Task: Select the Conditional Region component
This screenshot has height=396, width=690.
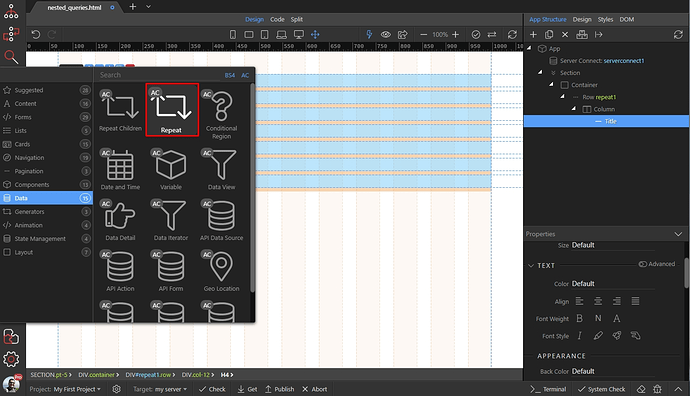Action: pos(221,114)
